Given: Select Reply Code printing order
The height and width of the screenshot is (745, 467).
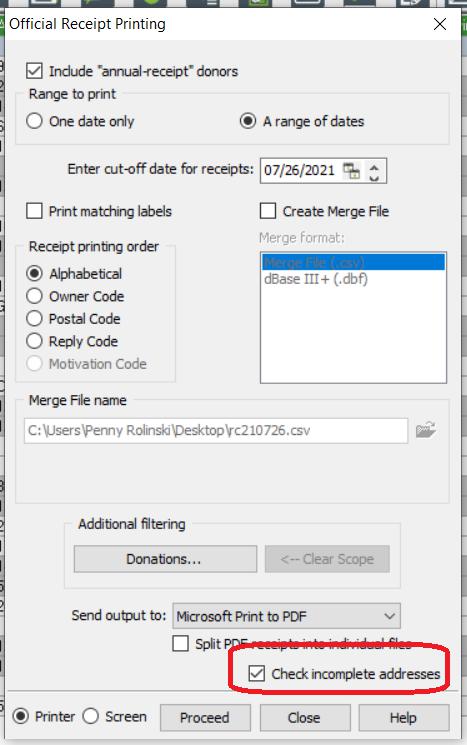Looking at the screenshot, I should pyautogui.click(x=34, y=341).
